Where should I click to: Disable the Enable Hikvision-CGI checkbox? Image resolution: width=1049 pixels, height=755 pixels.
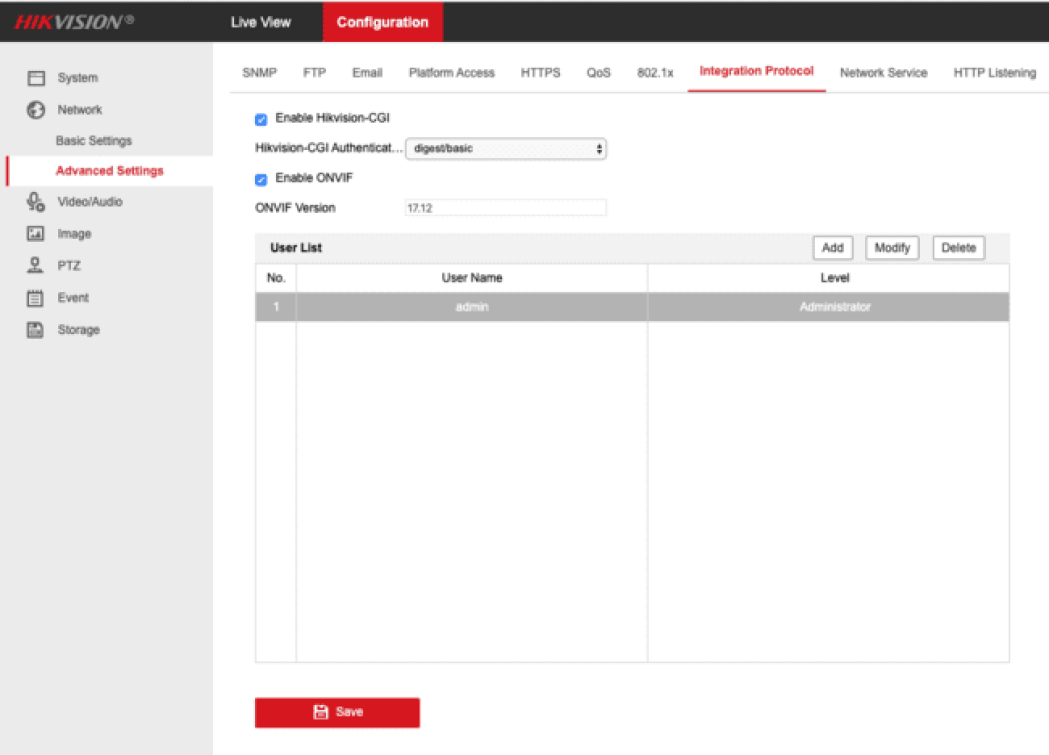coord(261,119)
